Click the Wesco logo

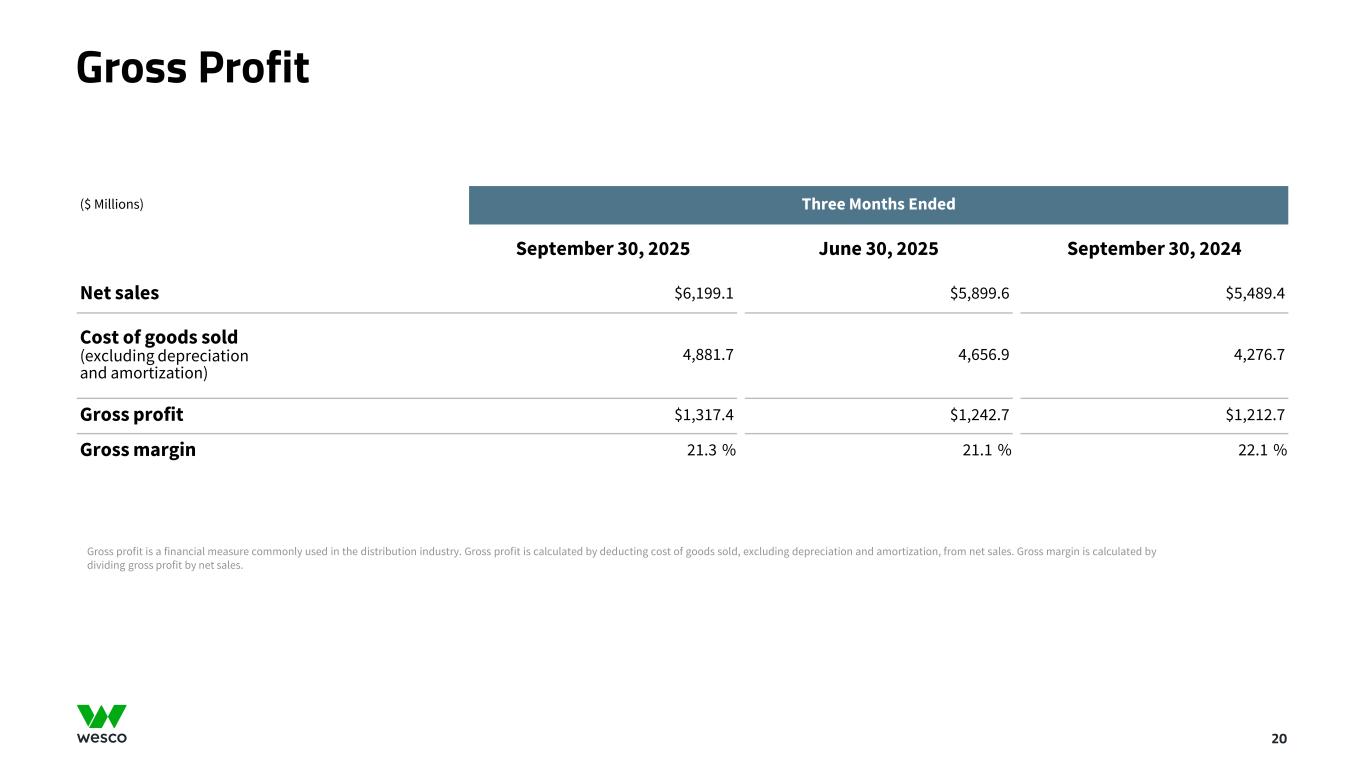coord(102,724)
